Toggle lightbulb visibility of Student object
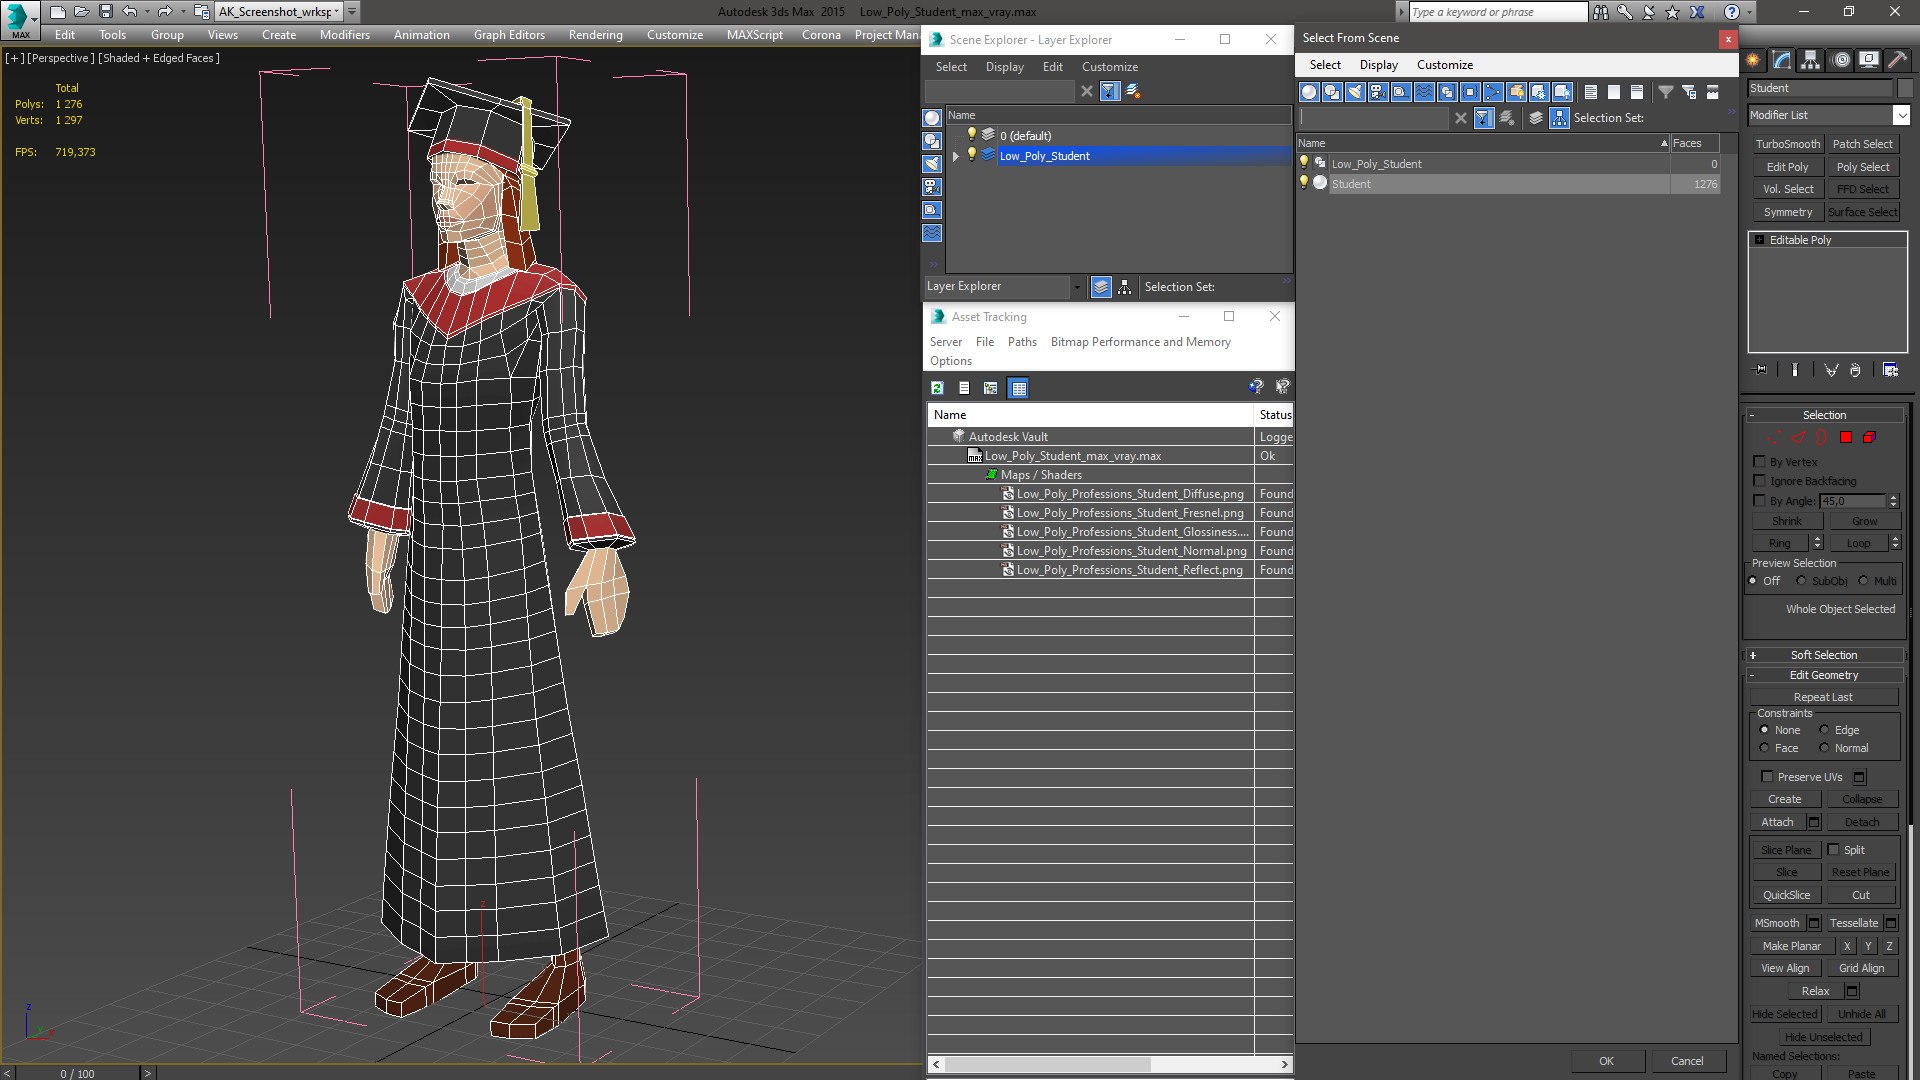Viewport: 1920px width, 1080px height. [x=1303, y=183]
